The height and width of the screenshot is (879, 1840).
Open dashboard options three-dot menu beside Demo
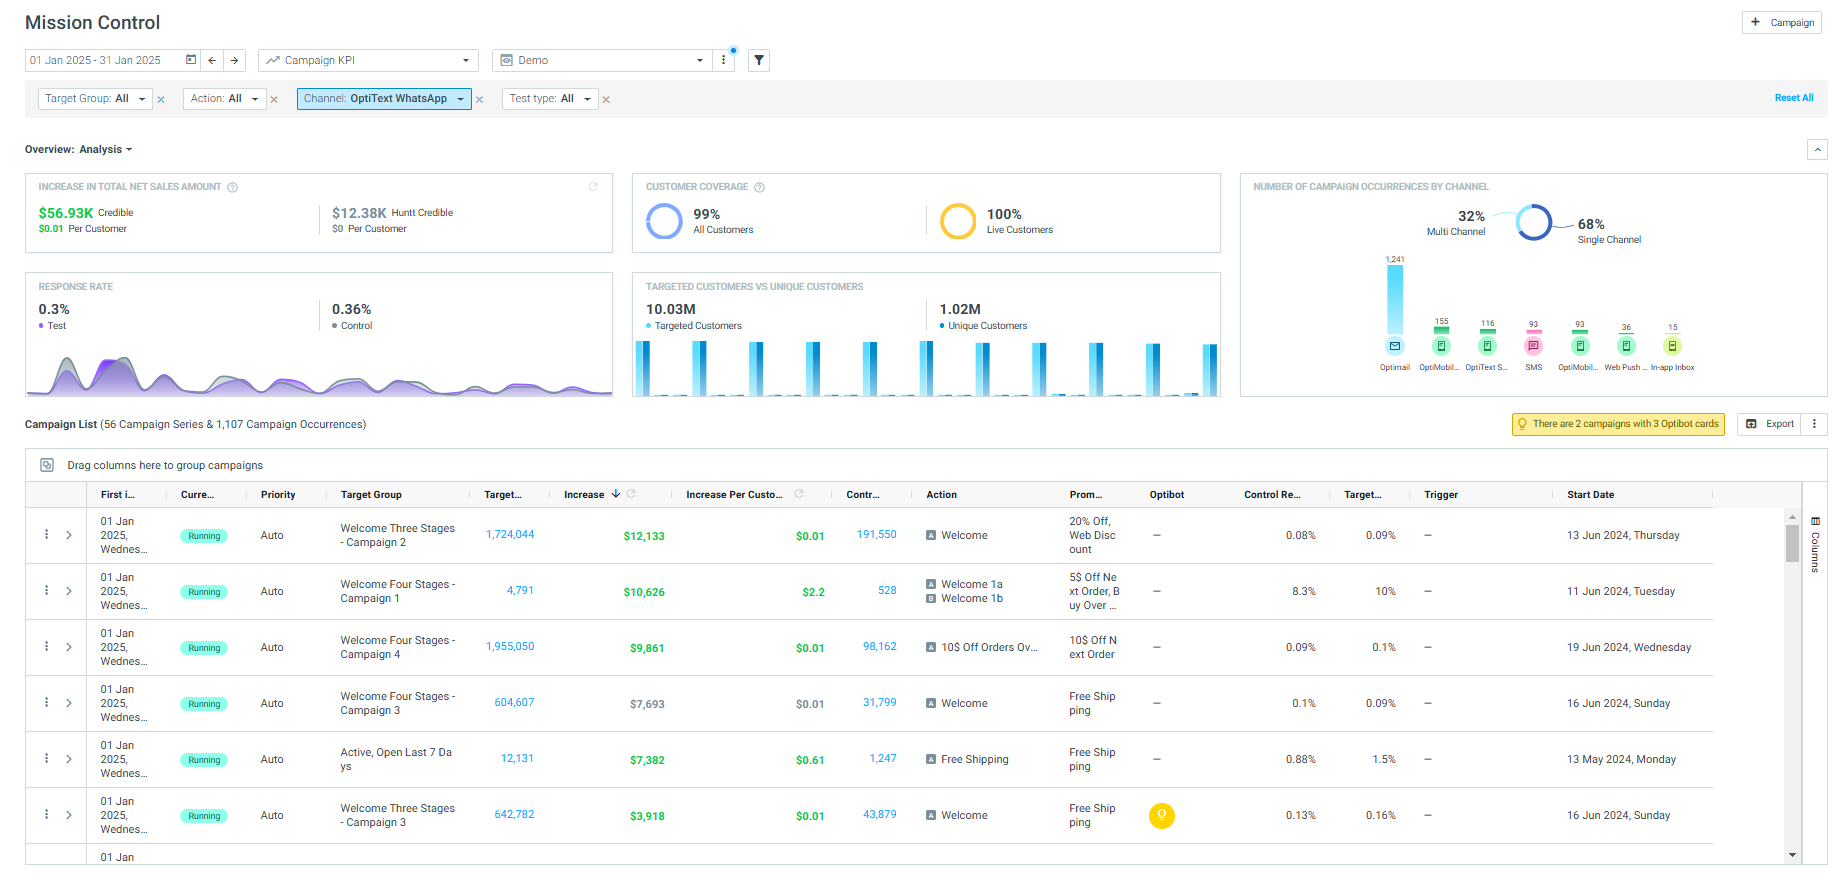pos(724,60)
